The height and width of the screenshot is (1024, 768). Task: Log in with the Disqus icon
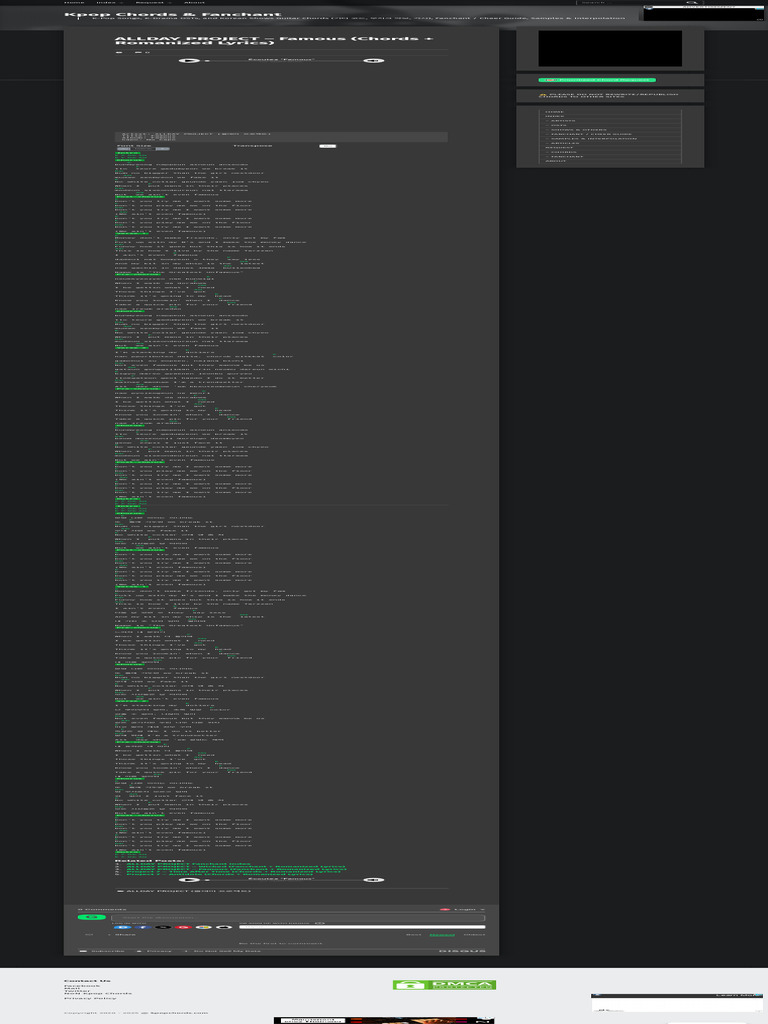pos(123,927)
